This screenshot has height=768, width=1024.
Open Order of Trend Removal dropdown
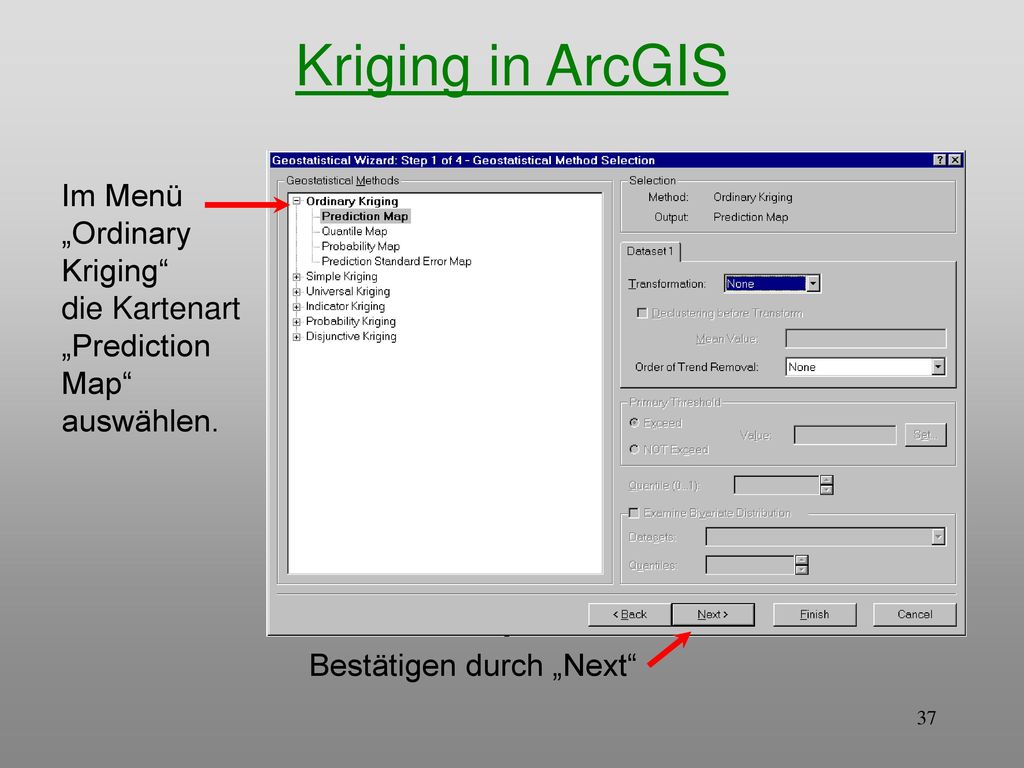(938, 367)
